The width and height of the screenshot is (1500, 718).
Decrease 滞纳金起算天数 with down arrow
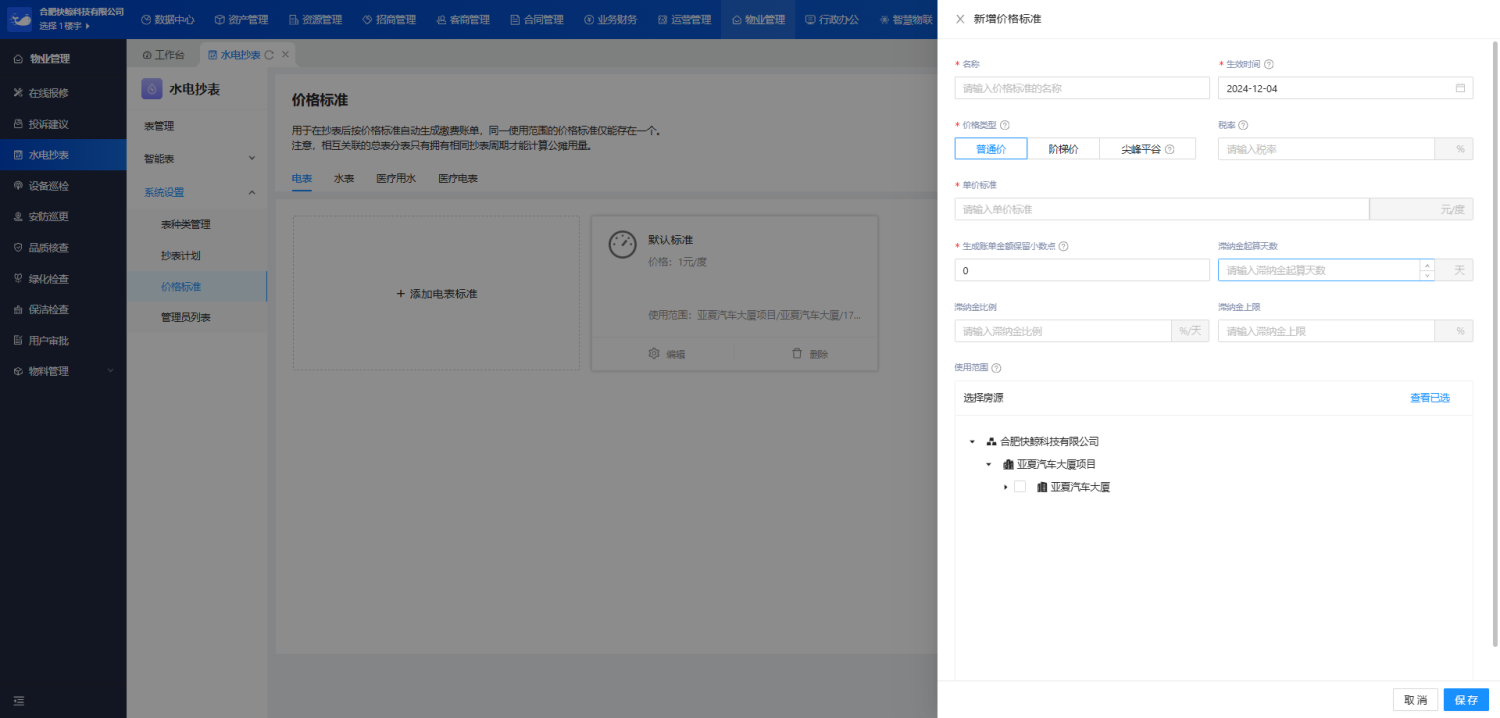[1427, 275]
